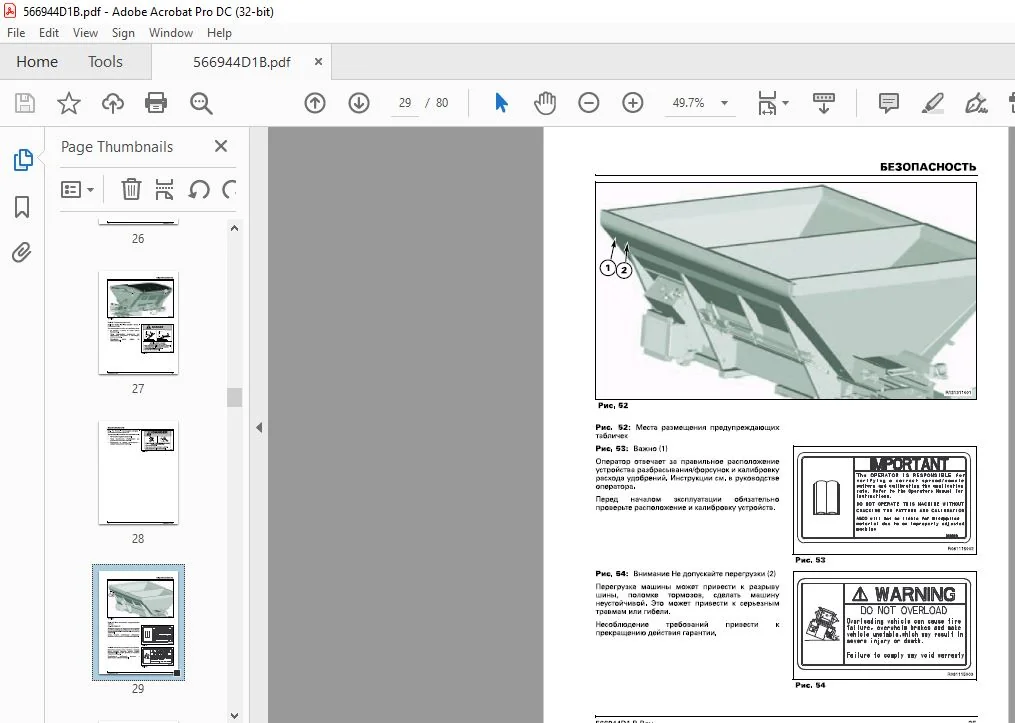Click the WARNING Do Not Overload label image

[x=884, y=625]
